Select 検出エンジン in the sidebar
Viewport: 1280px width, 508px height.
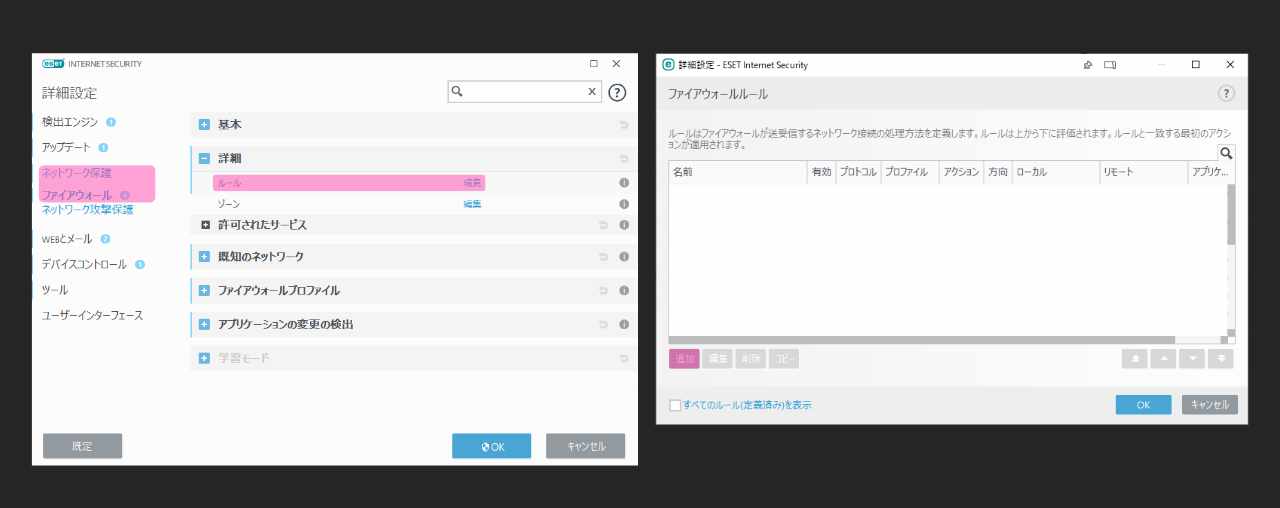tap(70, 122)
